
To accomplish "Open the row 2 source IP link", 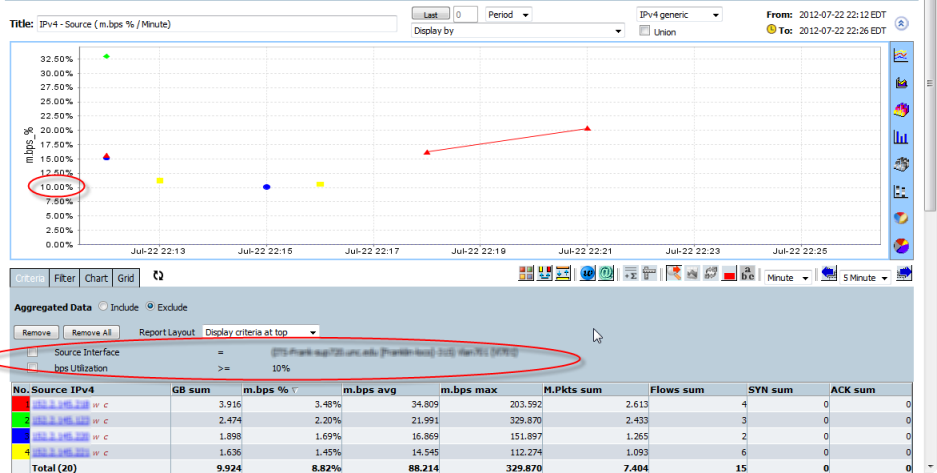I will [60, 420].
